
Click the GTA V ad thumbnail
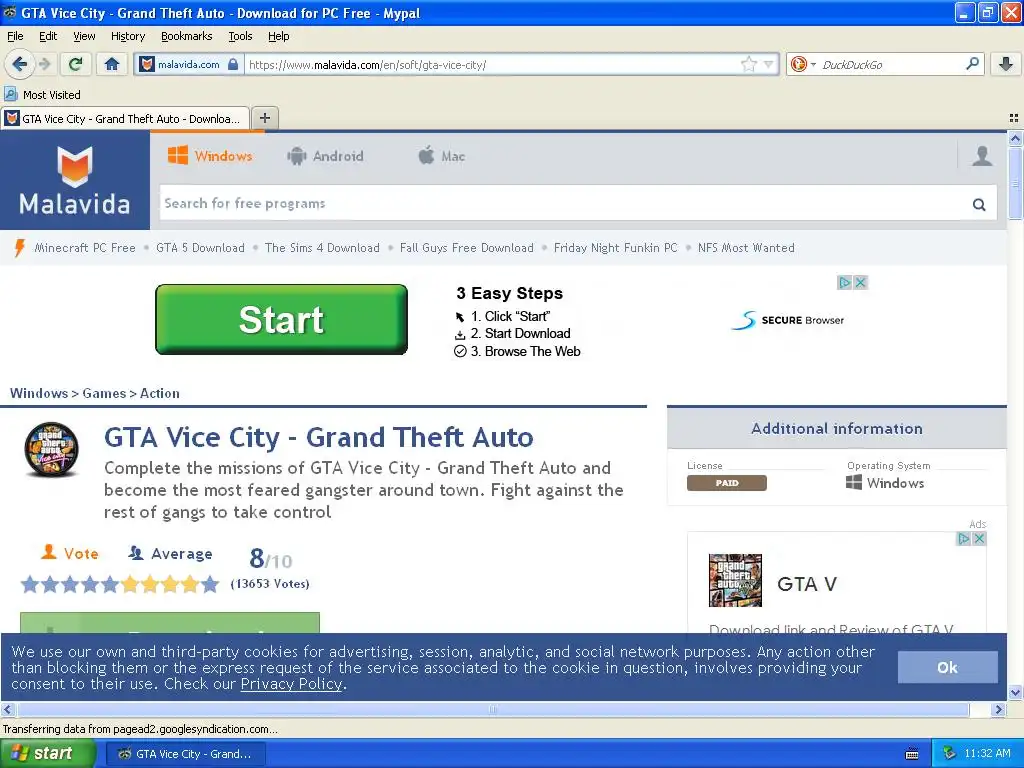tap(735, 580)
